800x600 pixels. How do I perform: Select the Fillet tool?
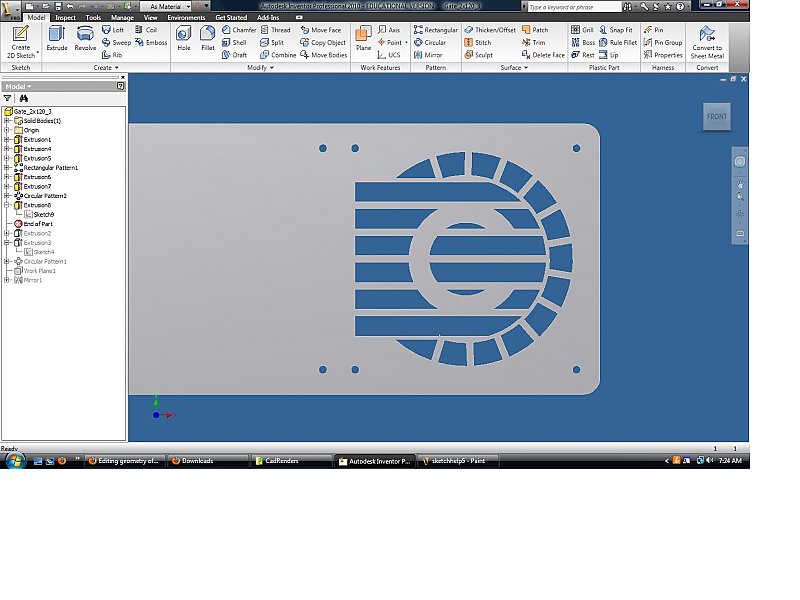pyautogui.click(x=208, y=39)
